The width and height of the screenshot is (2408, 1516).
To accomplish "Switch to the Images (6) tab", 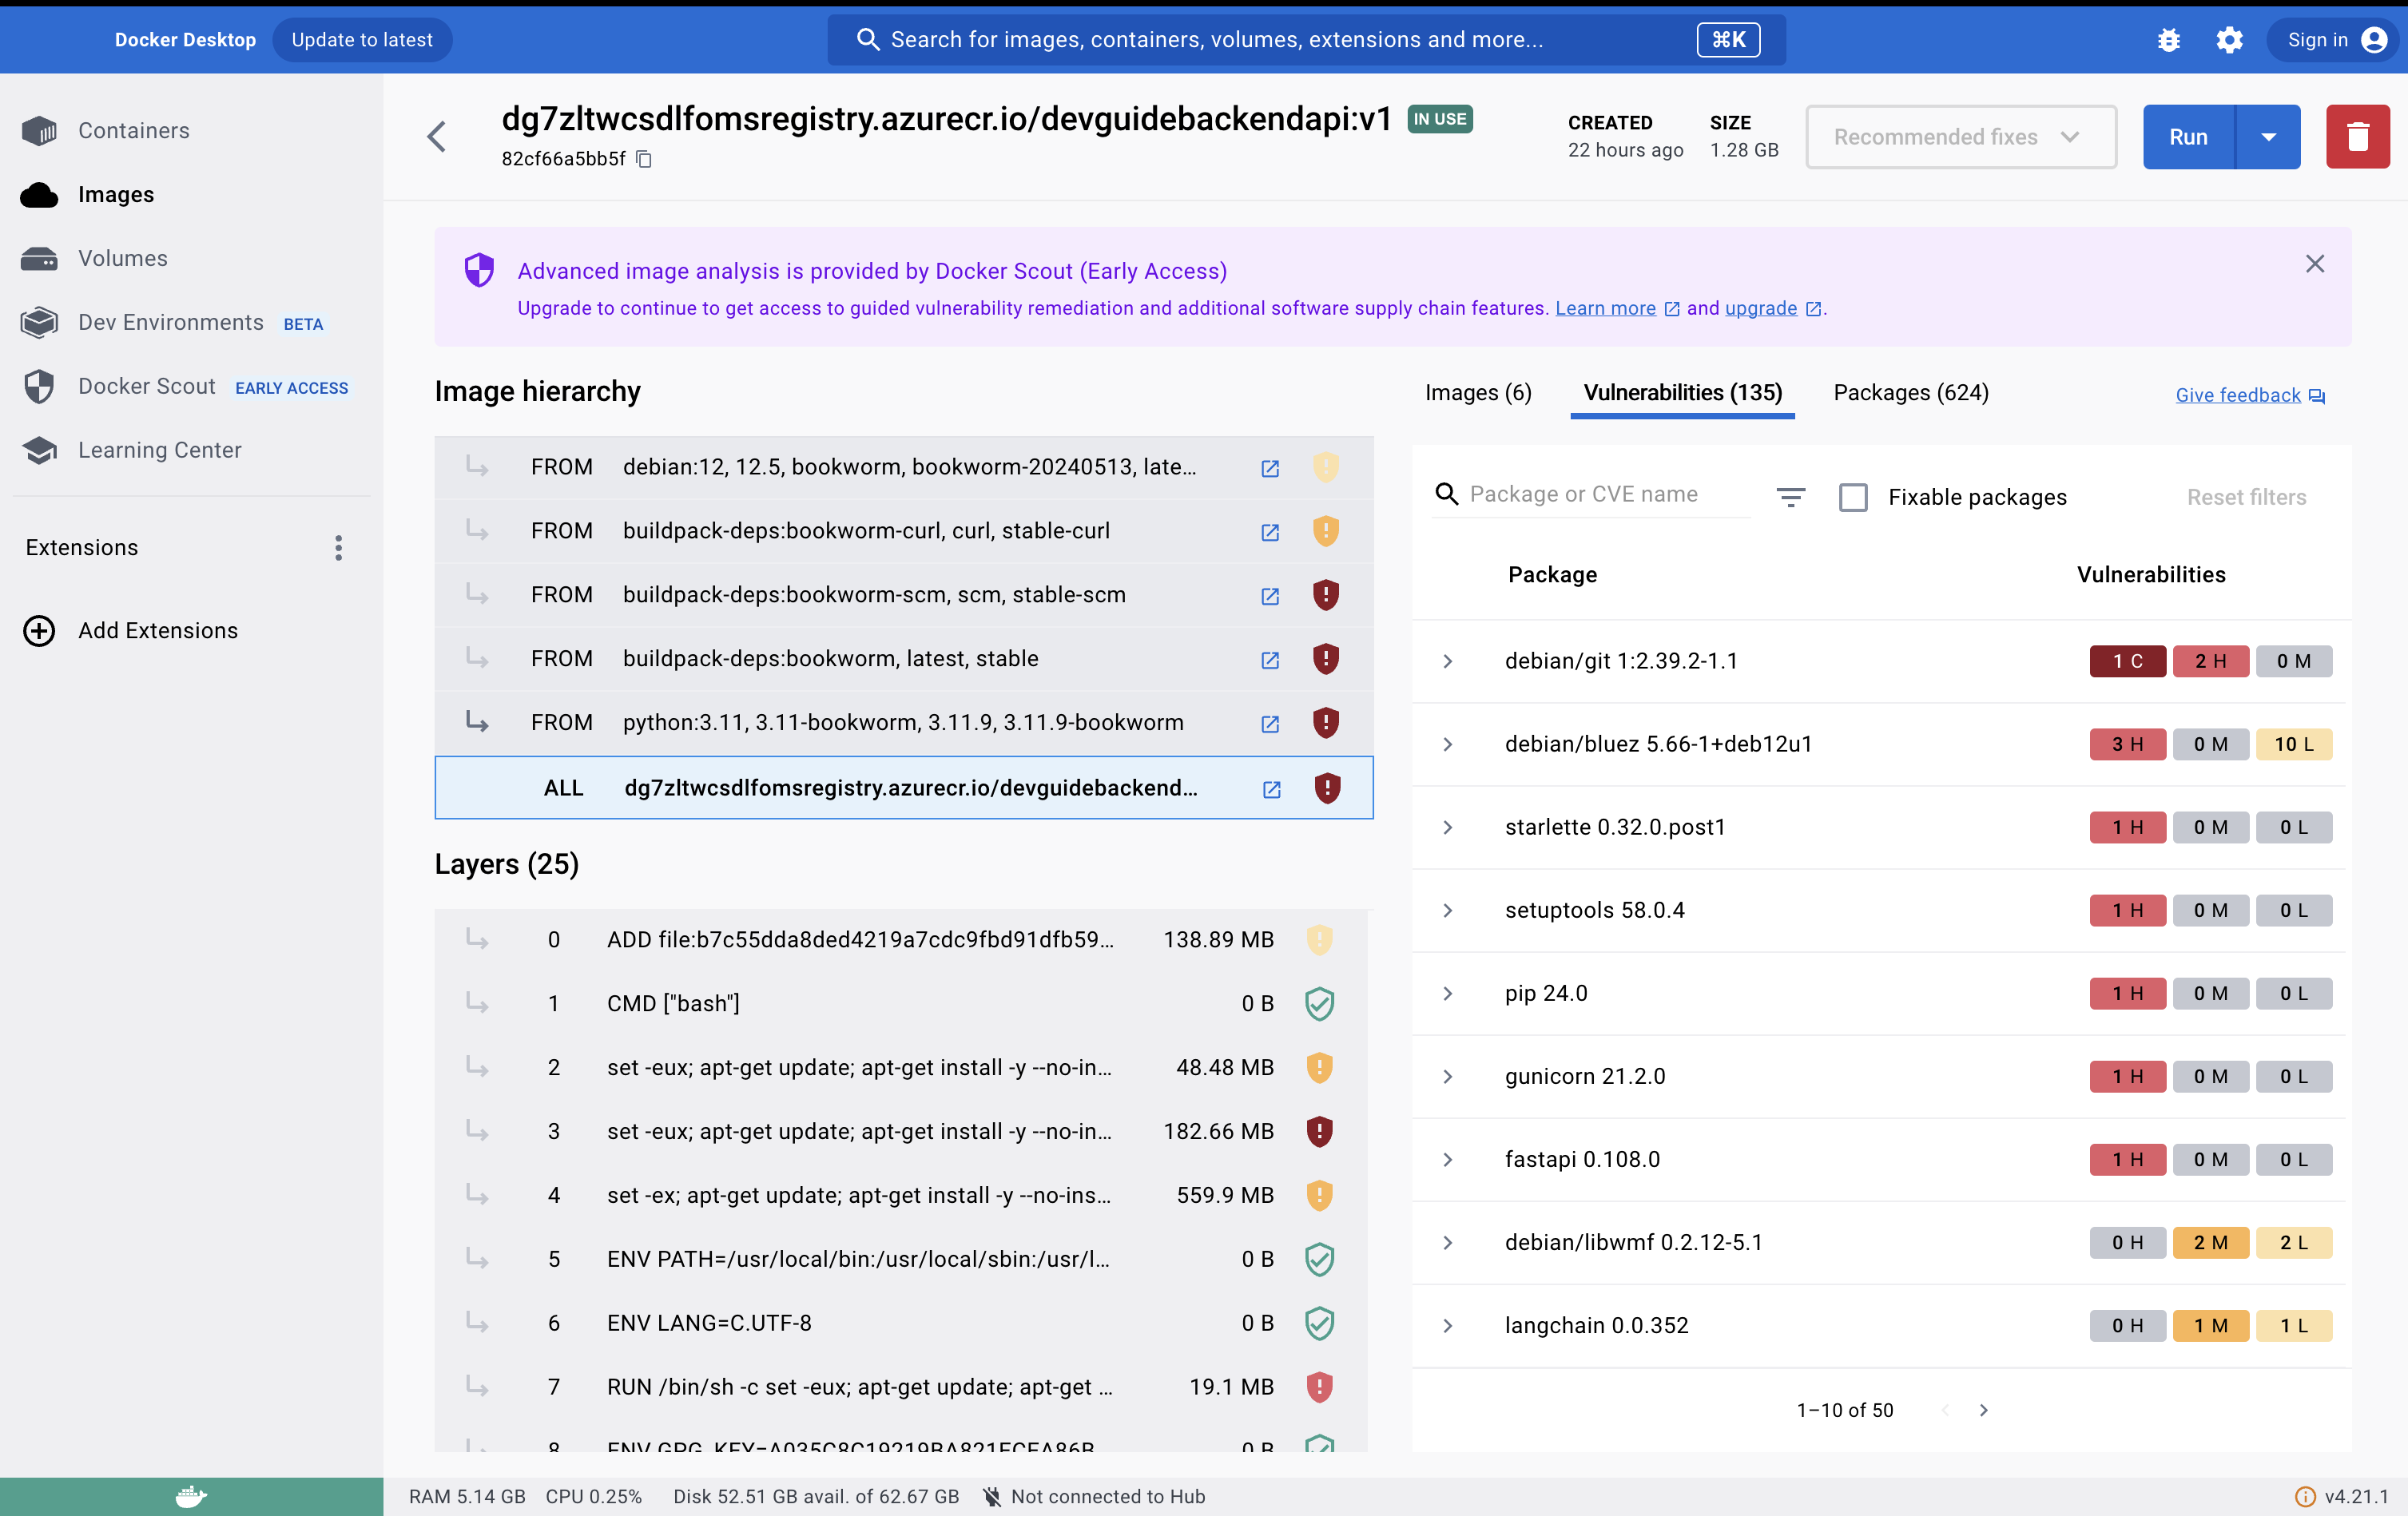I will (x=1477, y=393).
